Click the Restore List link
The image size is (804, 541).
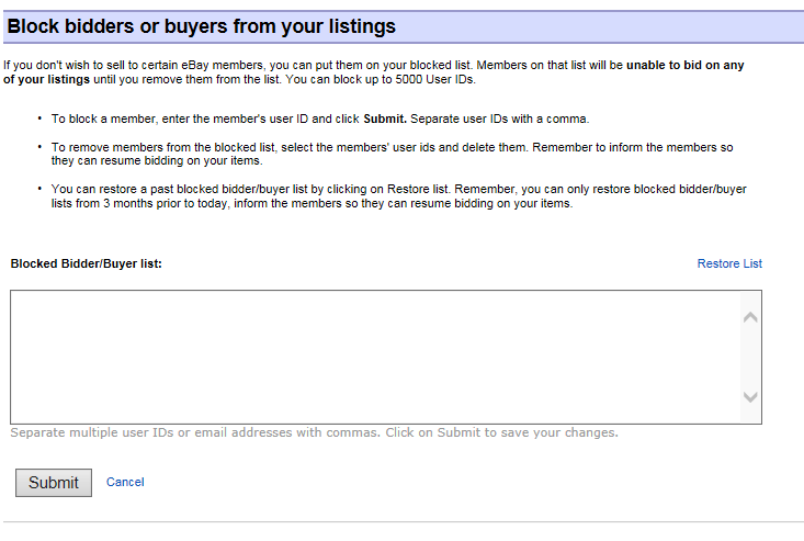(x=729, y=264)
